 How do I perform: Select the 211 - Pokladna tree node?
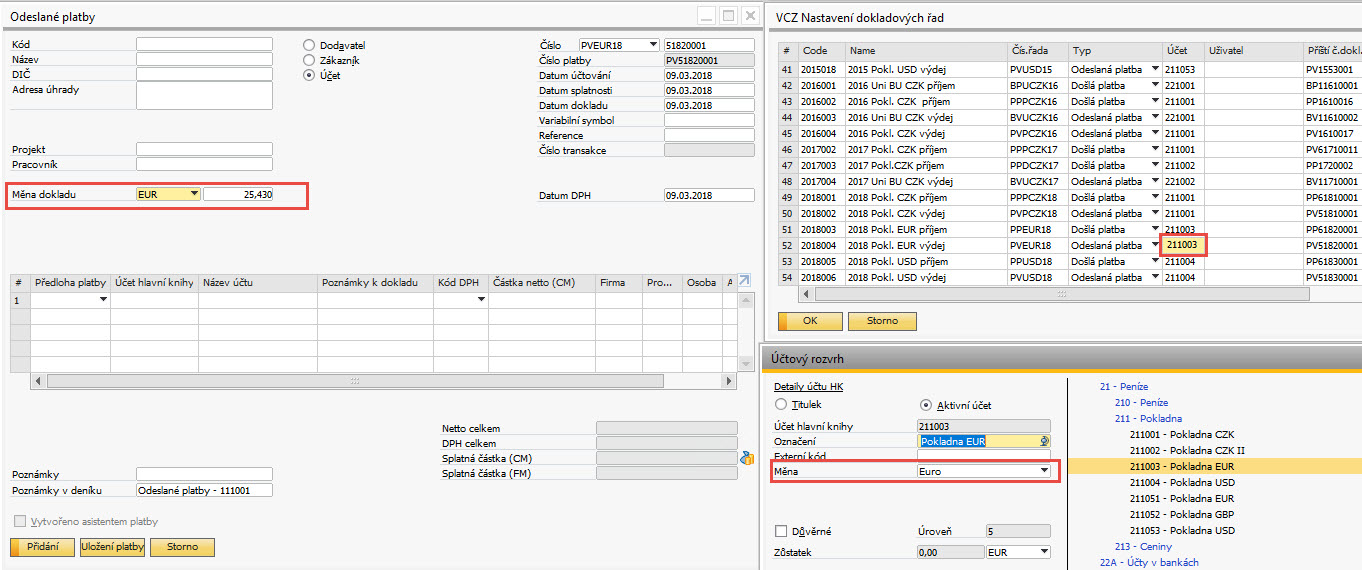1148,418
